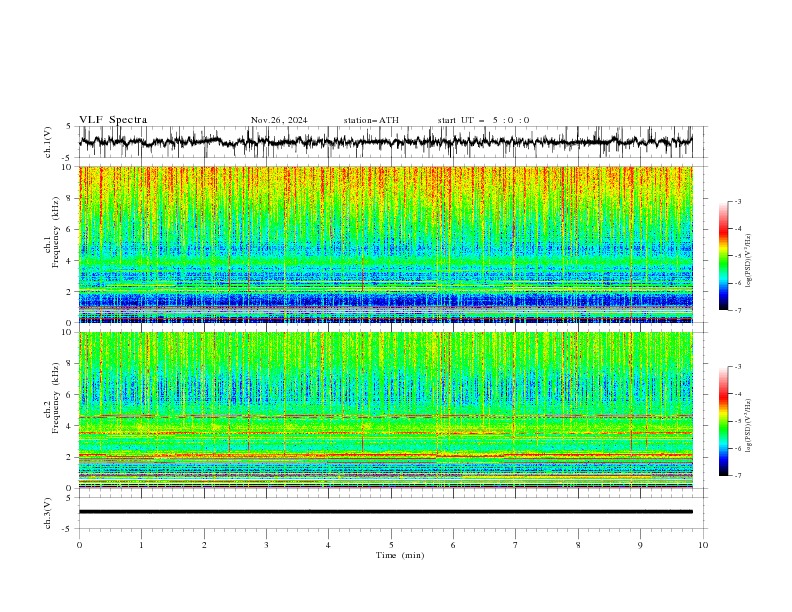Click the "station=ATH" label
This screenshot has width=792, height=612.
[371, 120]
